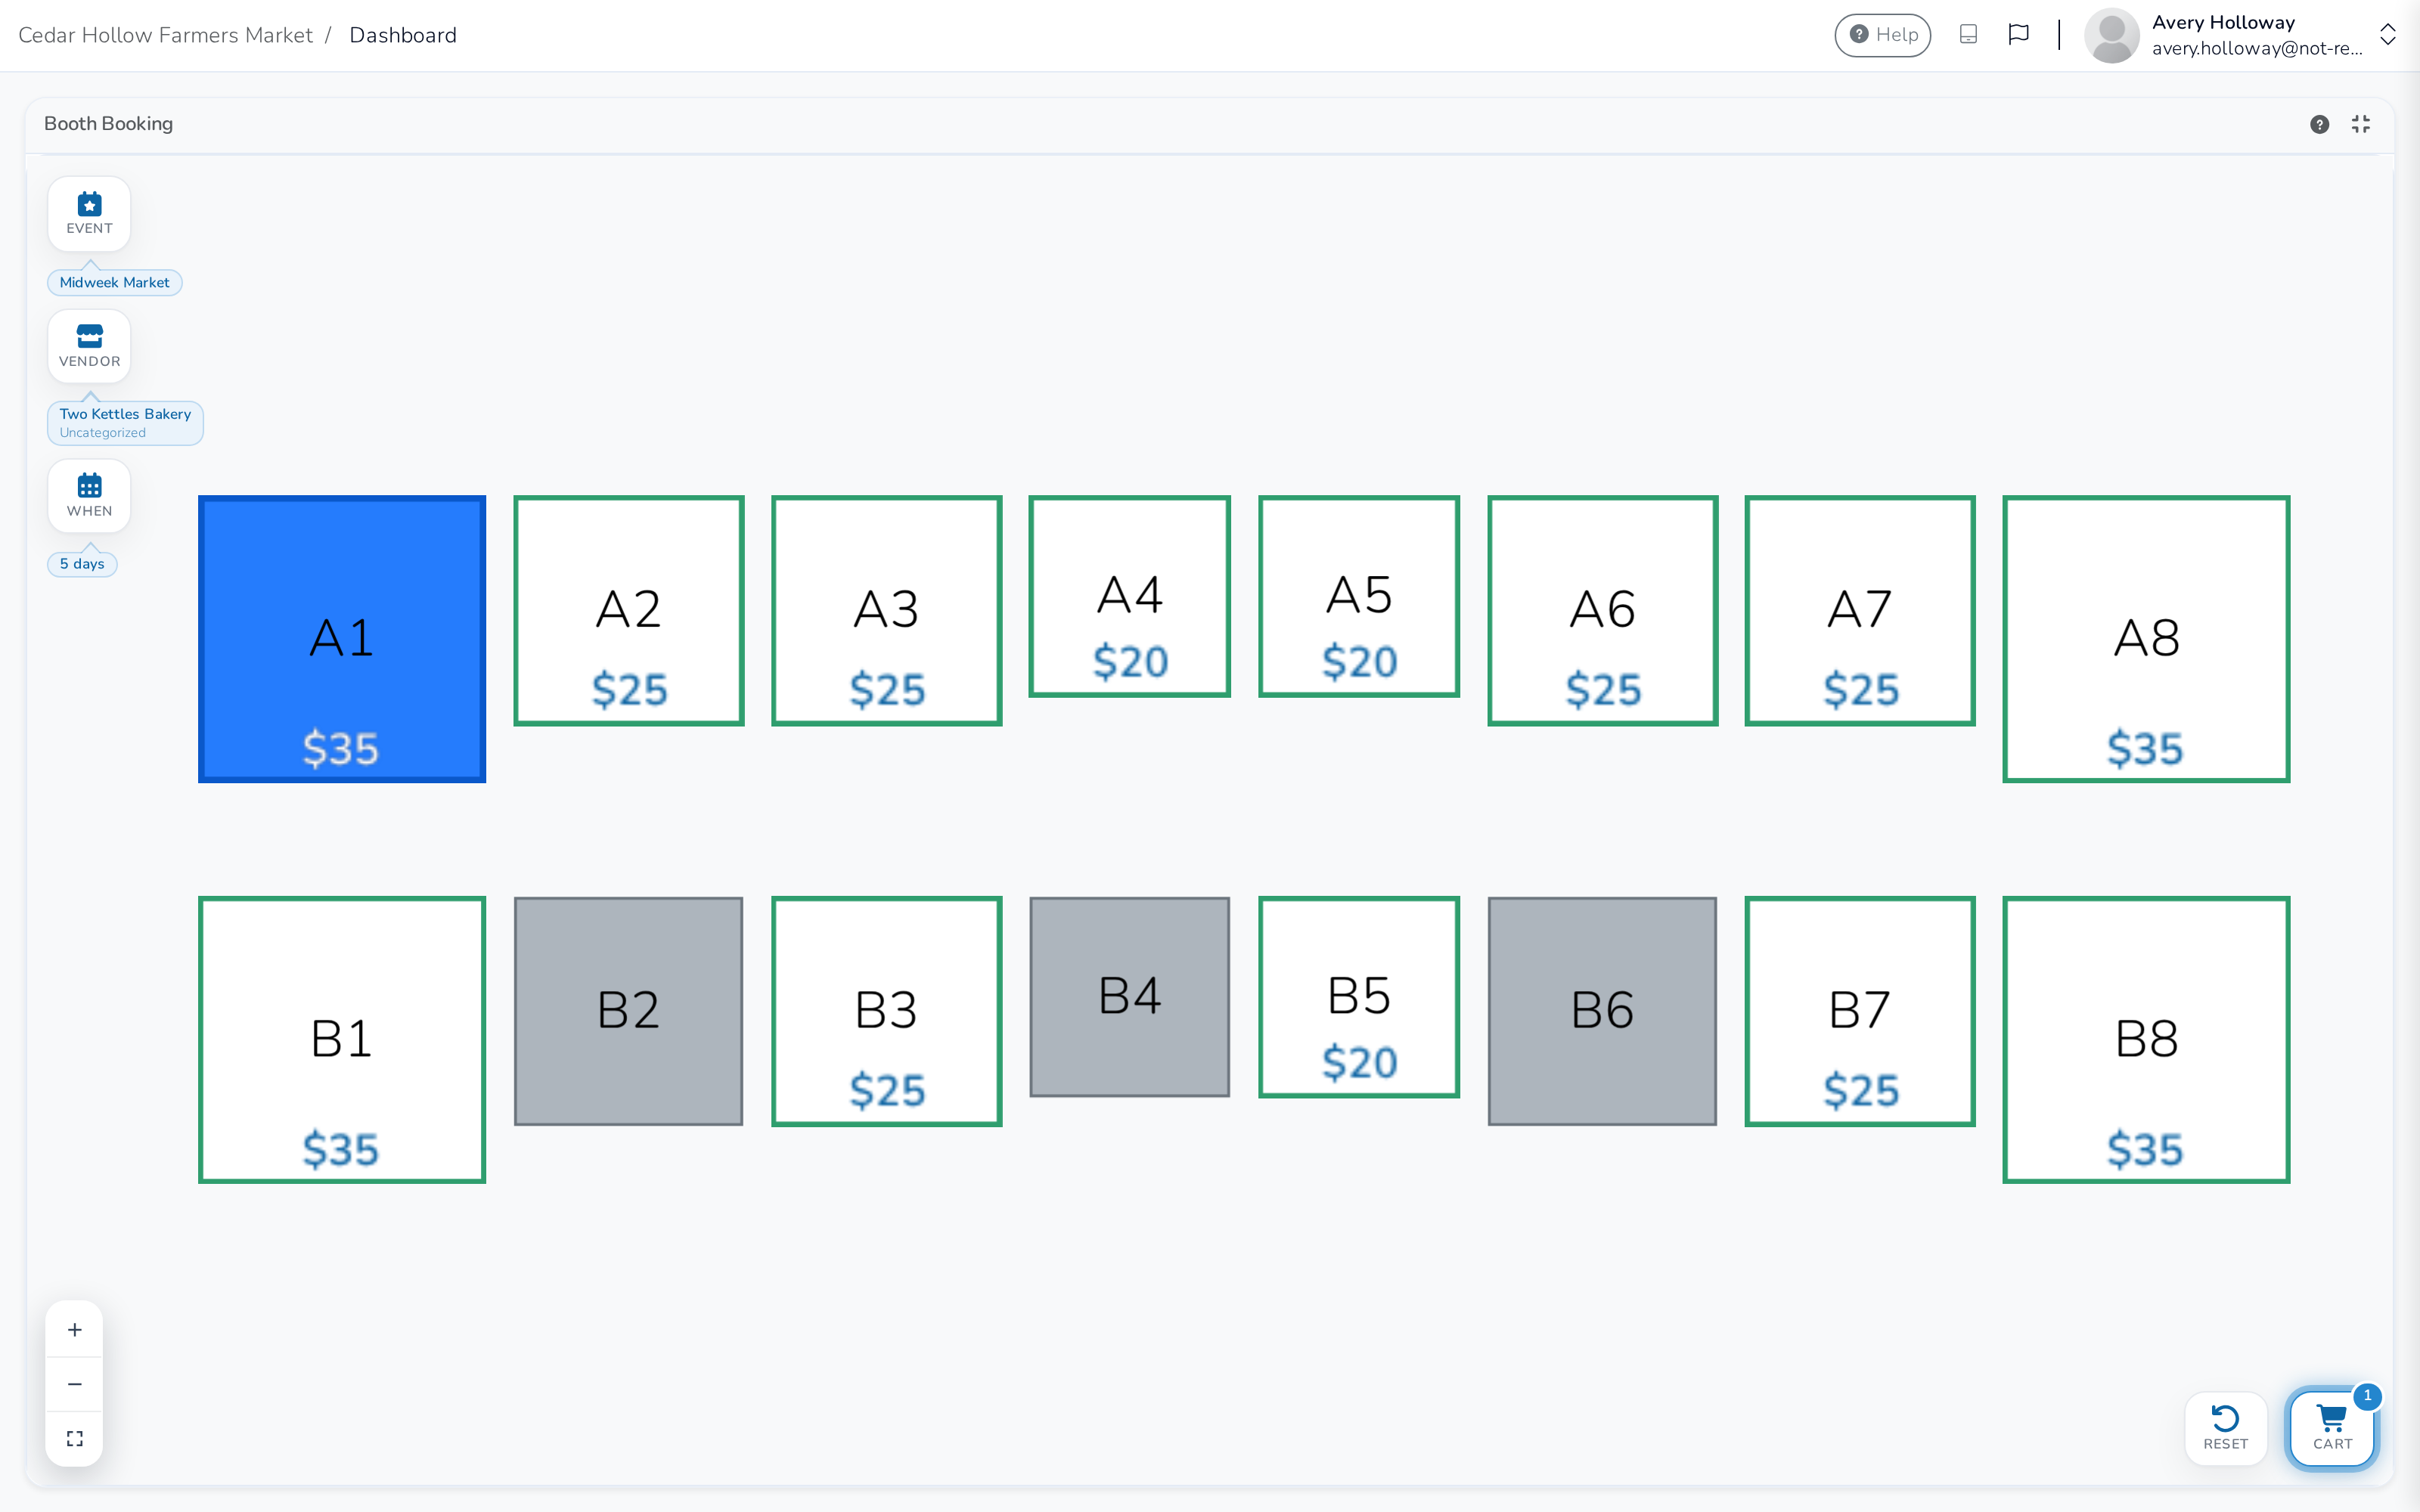
Task: Deselect the selected booth A1
Action: 342,639
